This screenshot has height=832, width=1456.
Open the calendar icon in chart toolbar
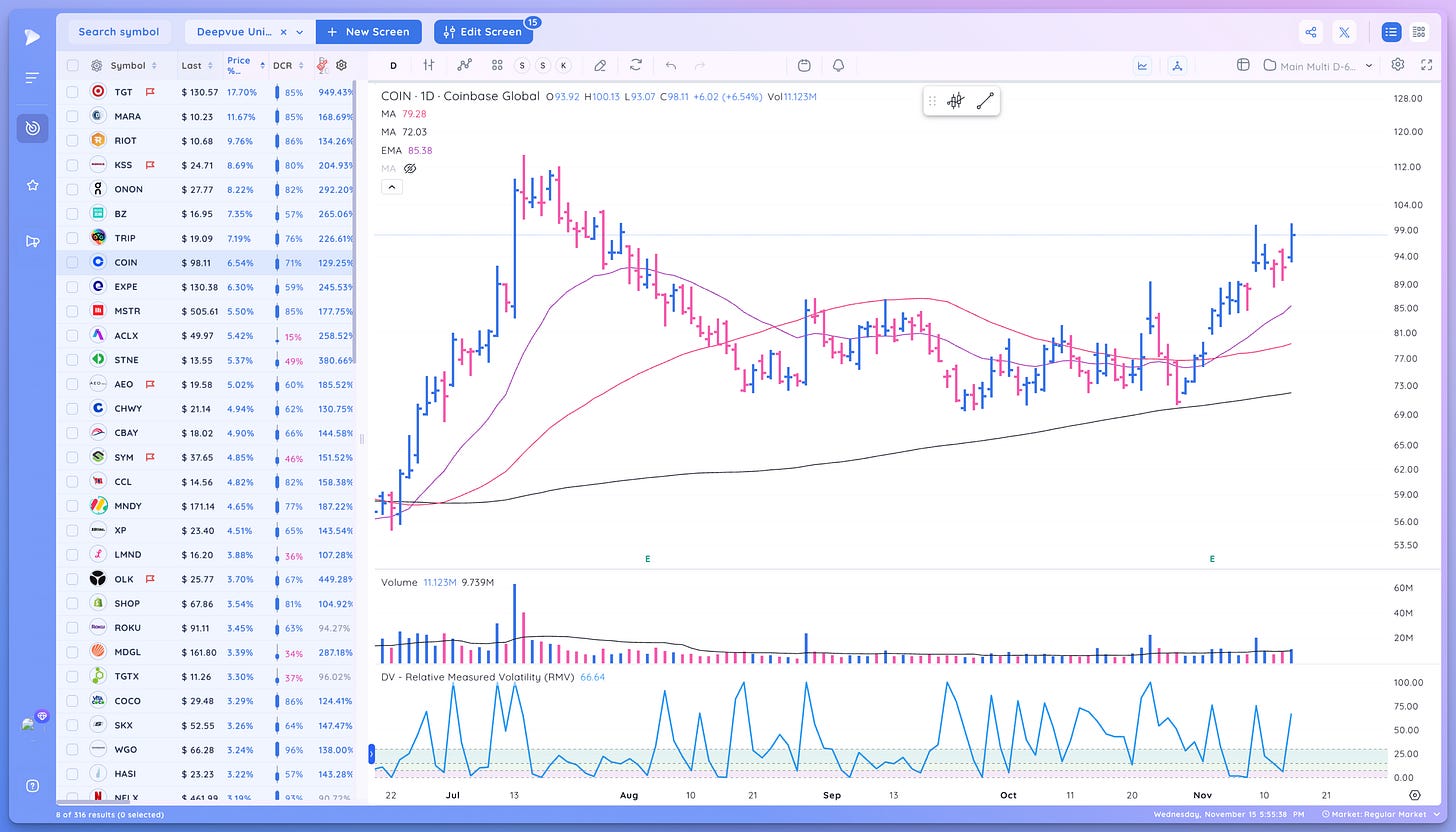pyautogui.click(x=805, y=65)
